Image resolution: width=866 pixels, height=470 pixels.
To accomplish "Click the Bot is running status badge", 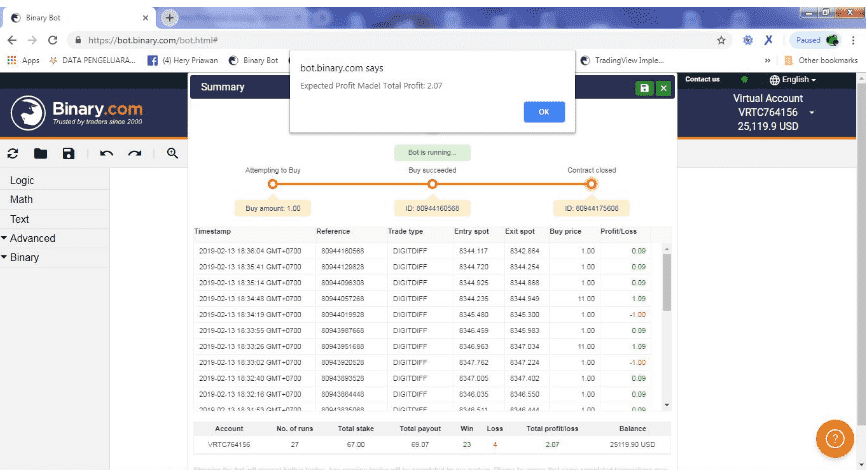I will coord(432,152).
